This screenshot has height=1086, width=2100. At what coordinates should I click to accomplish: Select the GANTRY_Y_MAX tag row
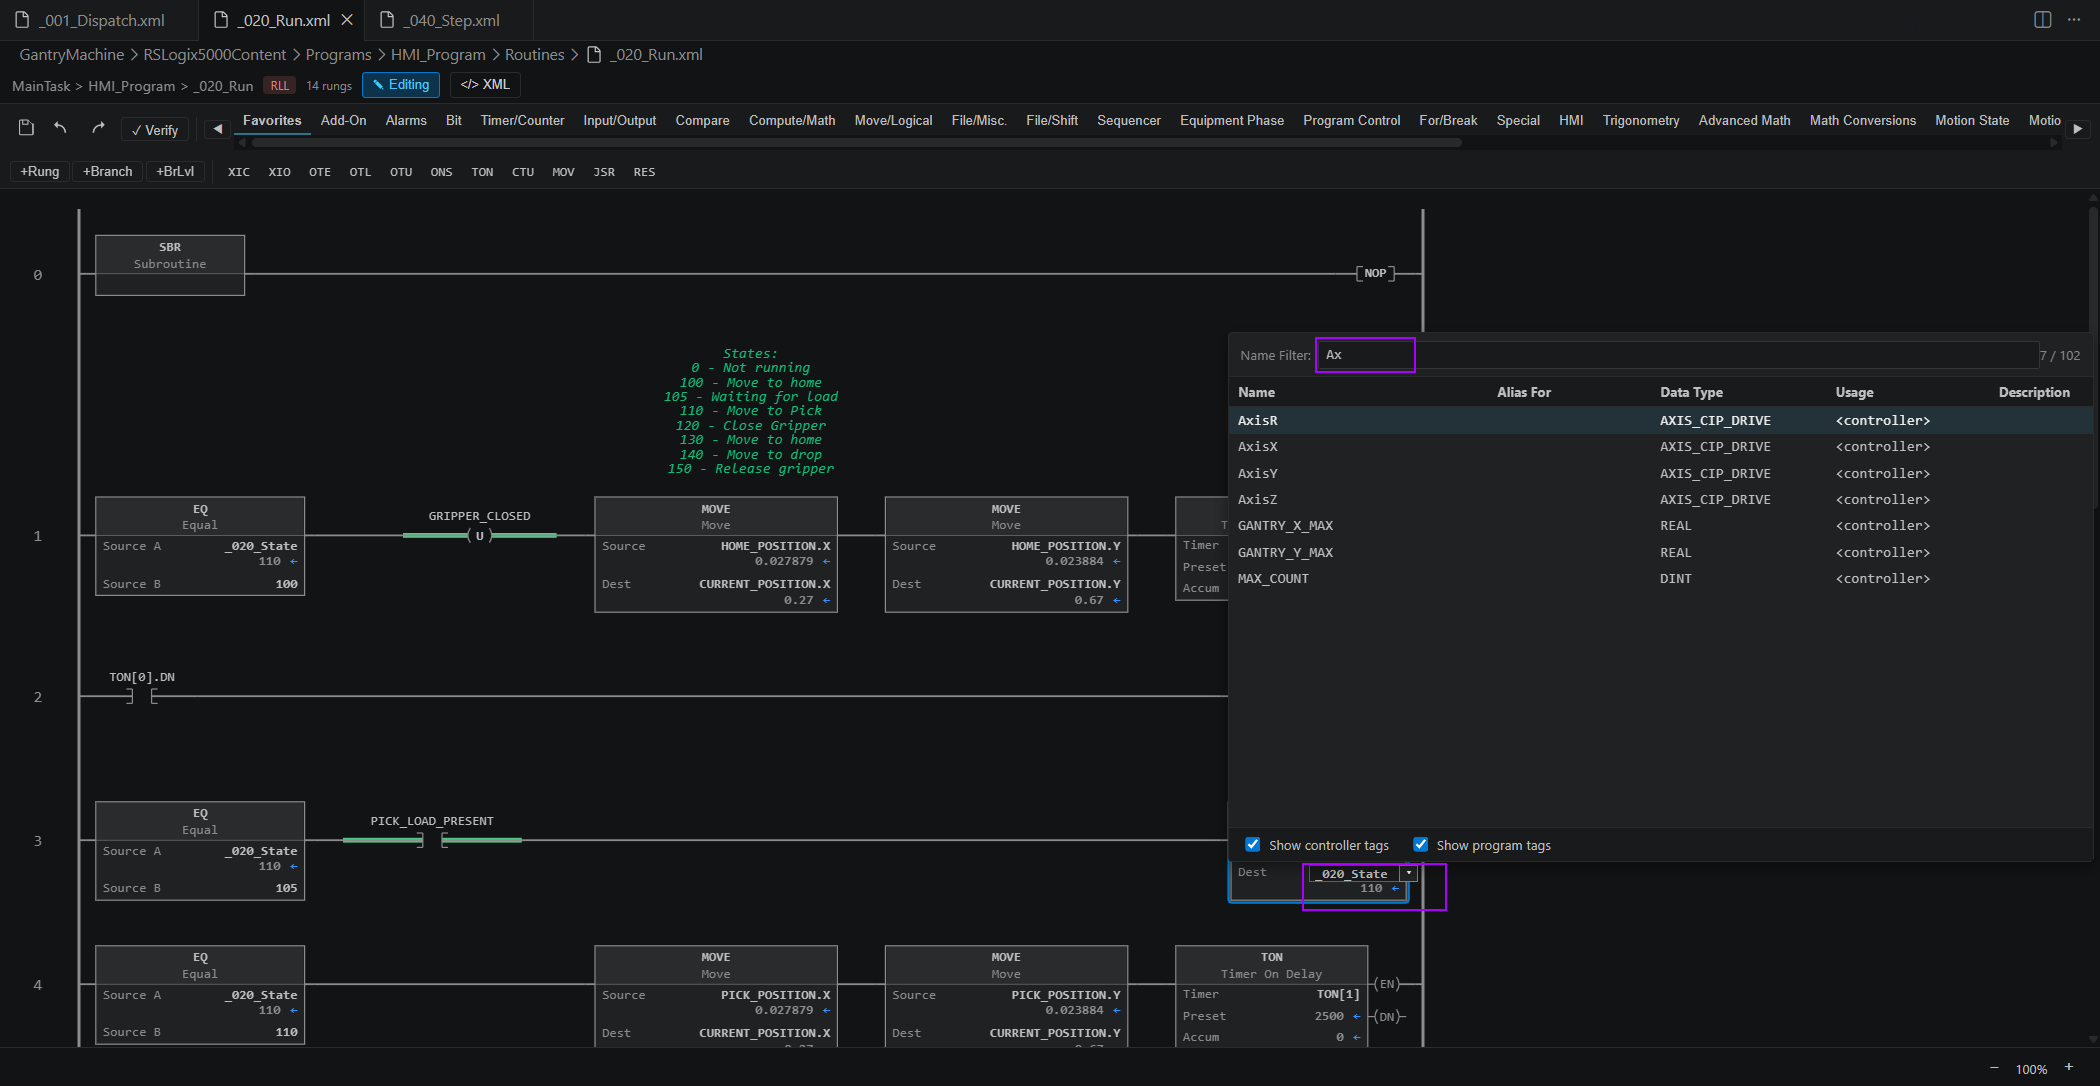click(1660, 552)
